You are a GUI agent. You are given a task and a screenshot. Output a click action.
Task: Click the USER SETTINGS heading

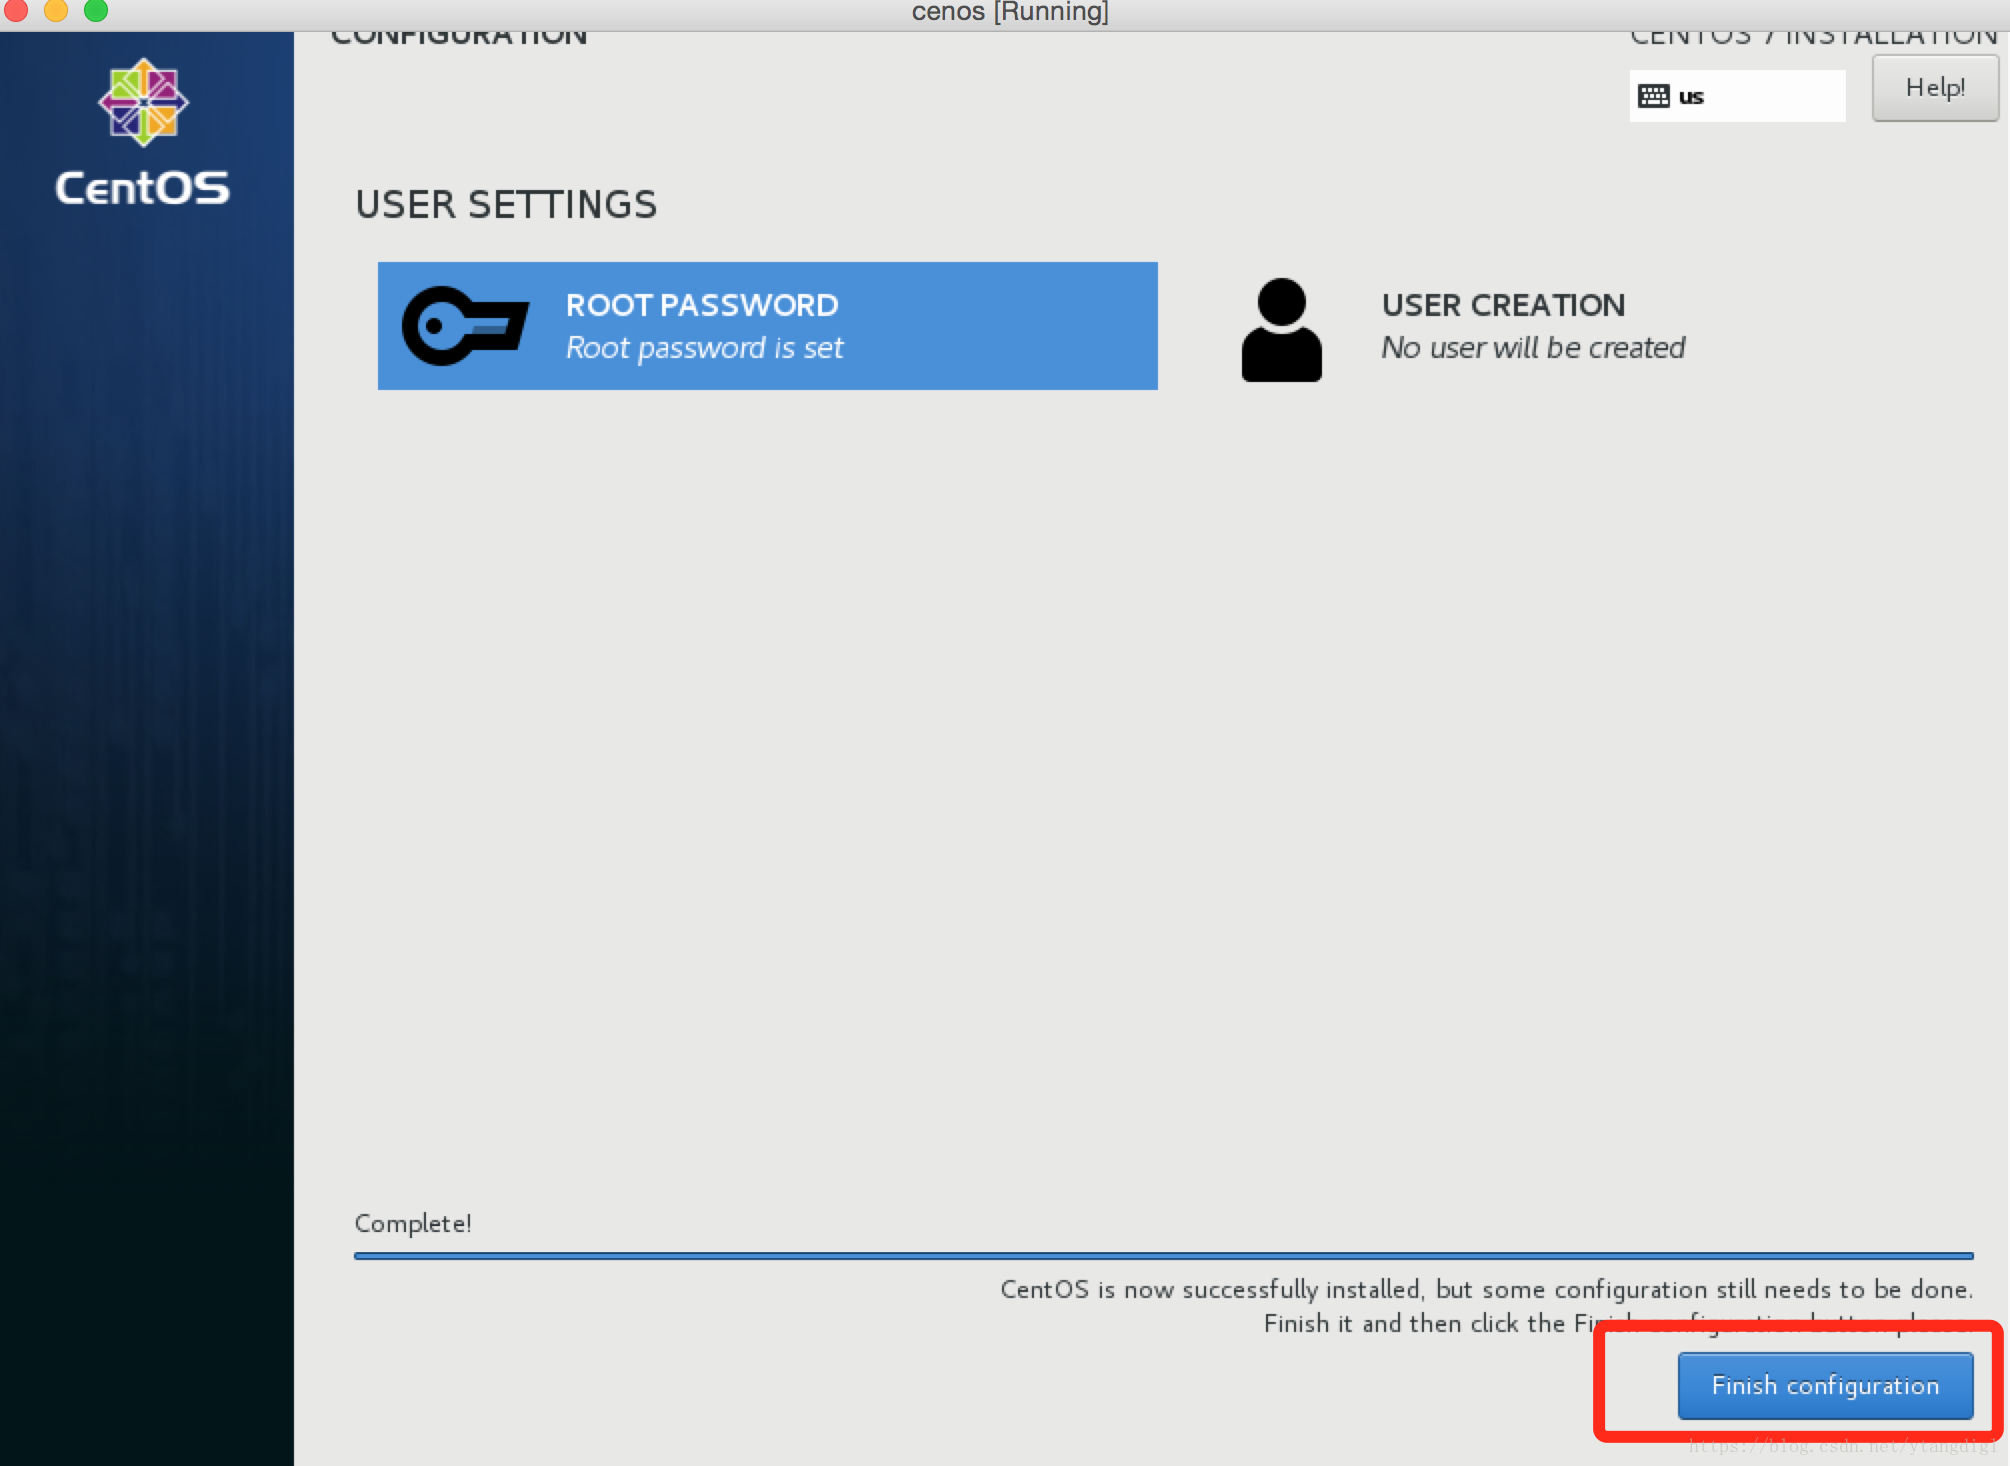pyautogui.click(x=506, y=205)
